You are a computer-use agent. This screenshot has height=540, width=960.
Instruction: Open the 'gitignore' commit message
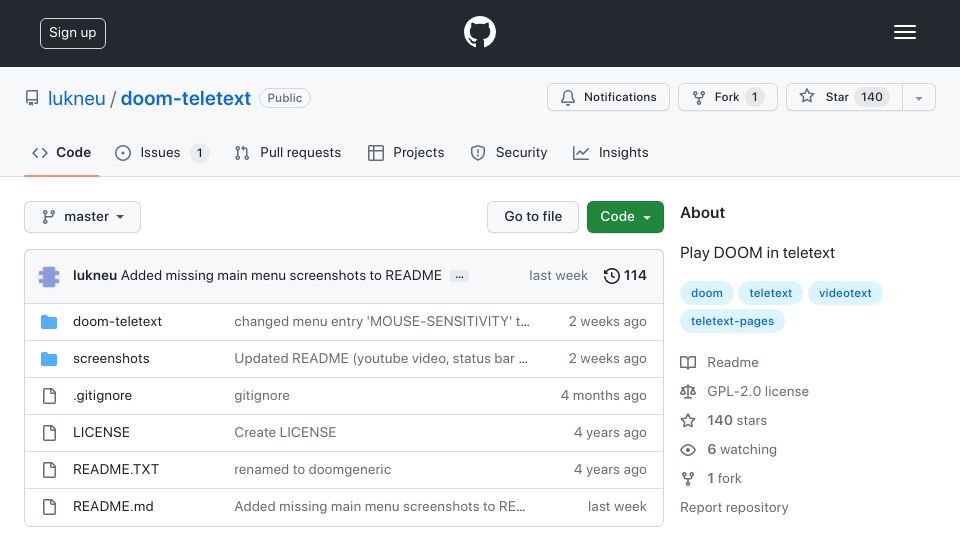pyautogui.click(x=261, y=396)
